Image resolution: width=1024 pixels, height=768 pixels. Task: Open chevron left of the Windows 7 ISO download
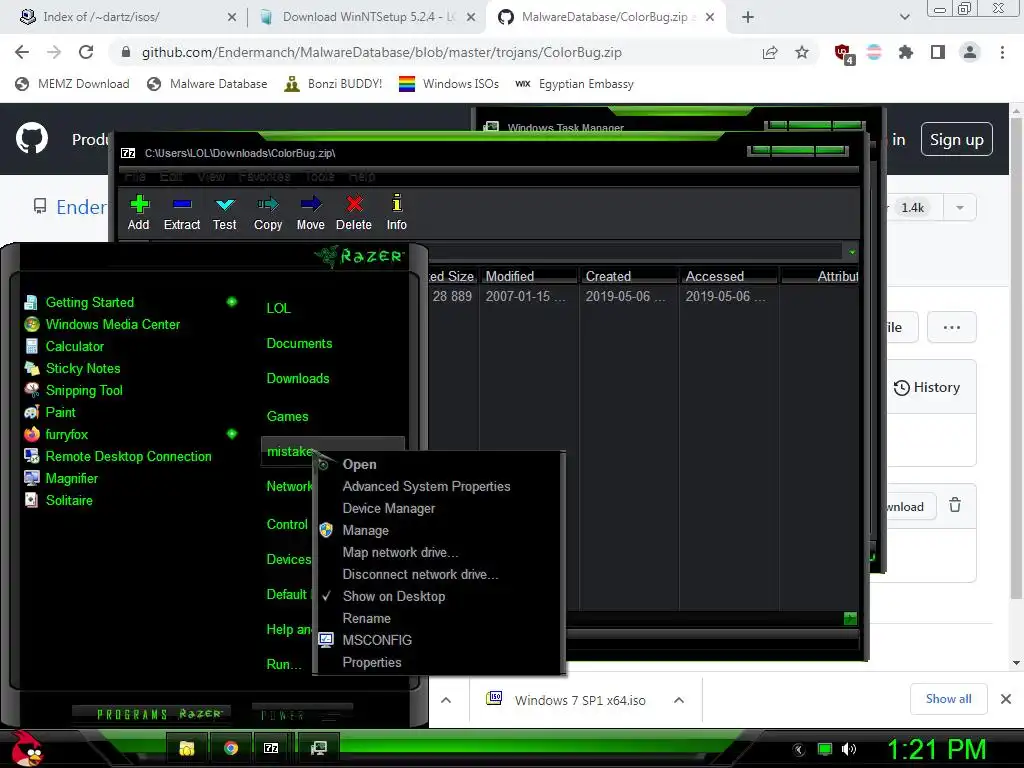point(446,700)
